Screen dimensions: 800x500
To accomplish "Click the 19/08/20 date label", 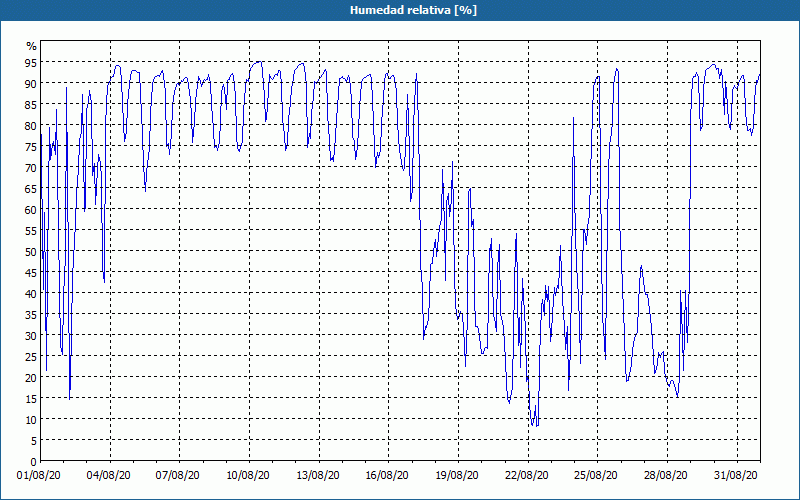I will (457, 476).
